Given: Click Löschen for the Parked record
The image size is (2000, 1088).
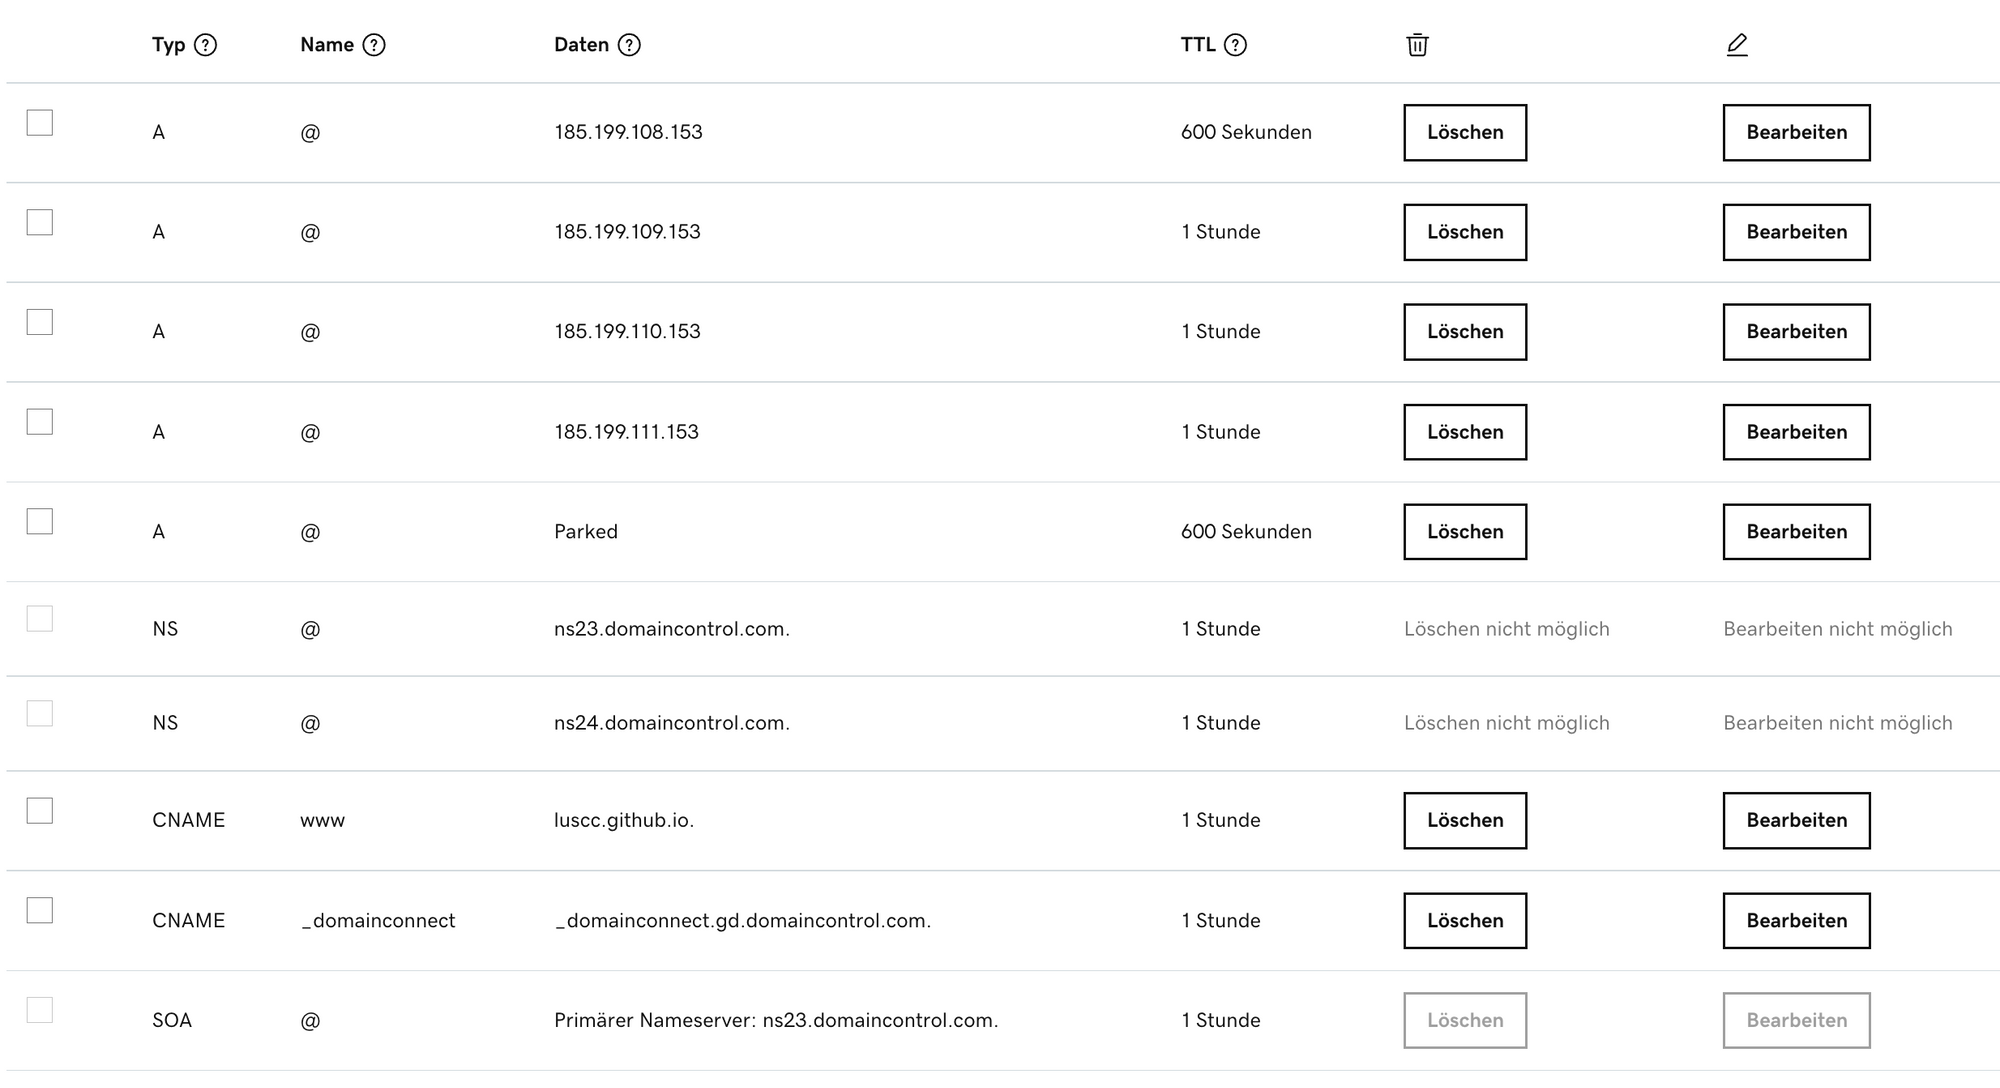Looking at the screenshot, I should click(x=1465, y=532).
